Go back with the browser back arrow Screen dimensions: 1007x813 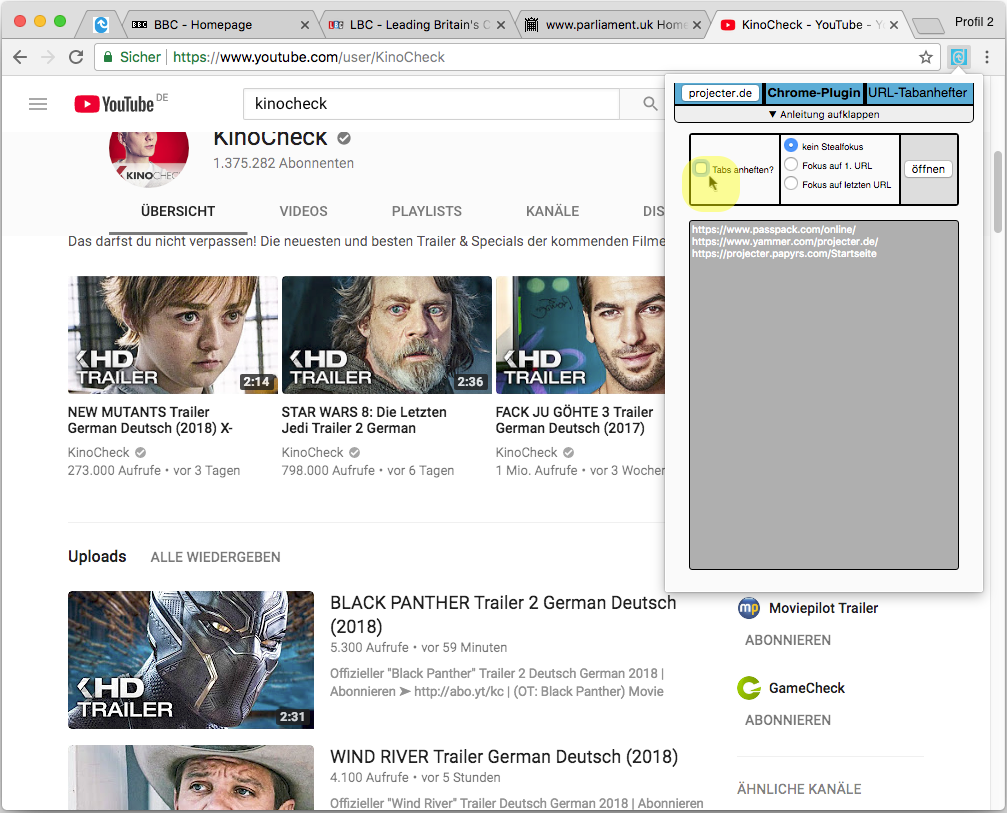click(20, 57)
